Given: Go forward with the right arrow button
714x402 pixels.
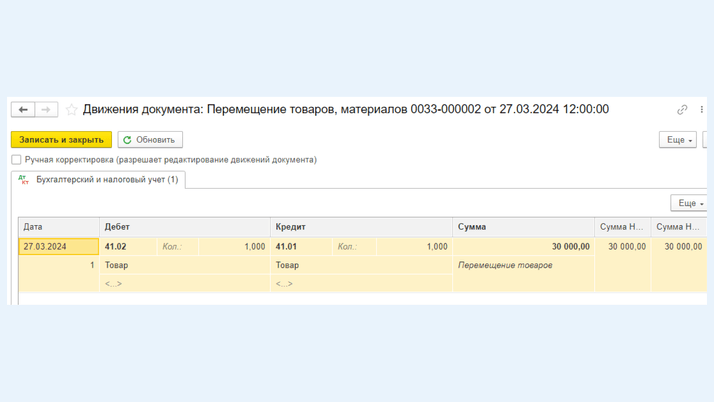Looking at the screenshot, I should pos(46,109).
